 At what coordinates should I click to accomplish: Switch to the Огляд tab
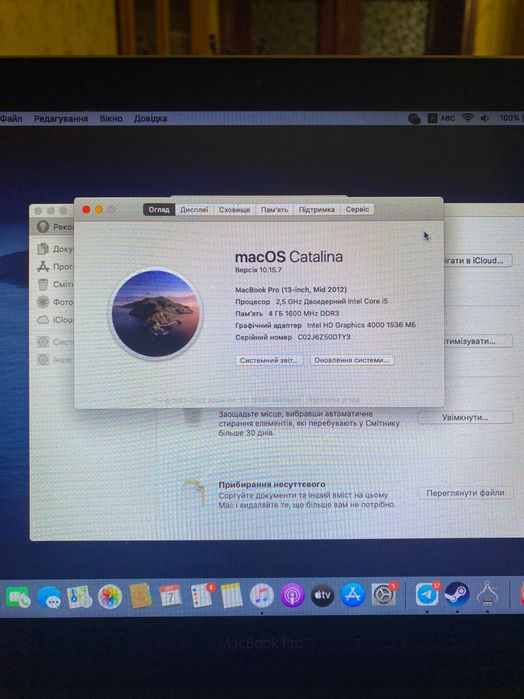pos(159,210)
